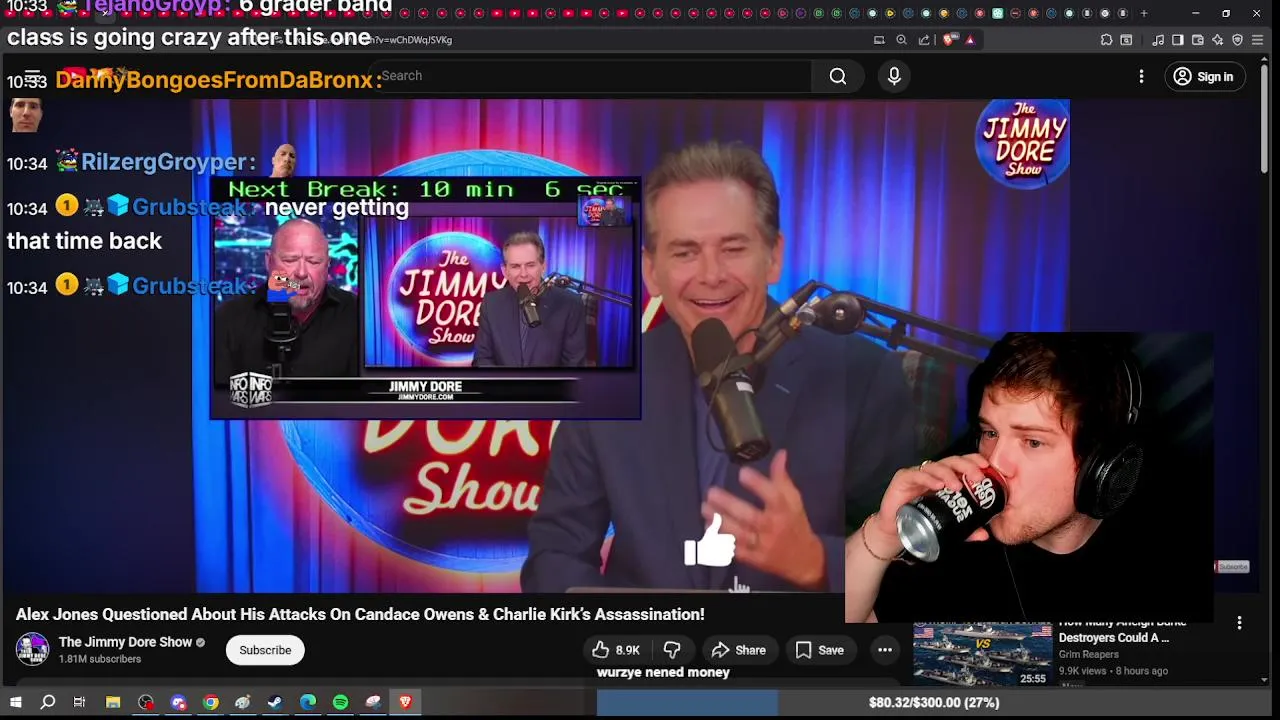The width and height of the screenshot is (1280, 720).
Task: Dislike the Jimmy Dore video
Action: tap(672, 650)
